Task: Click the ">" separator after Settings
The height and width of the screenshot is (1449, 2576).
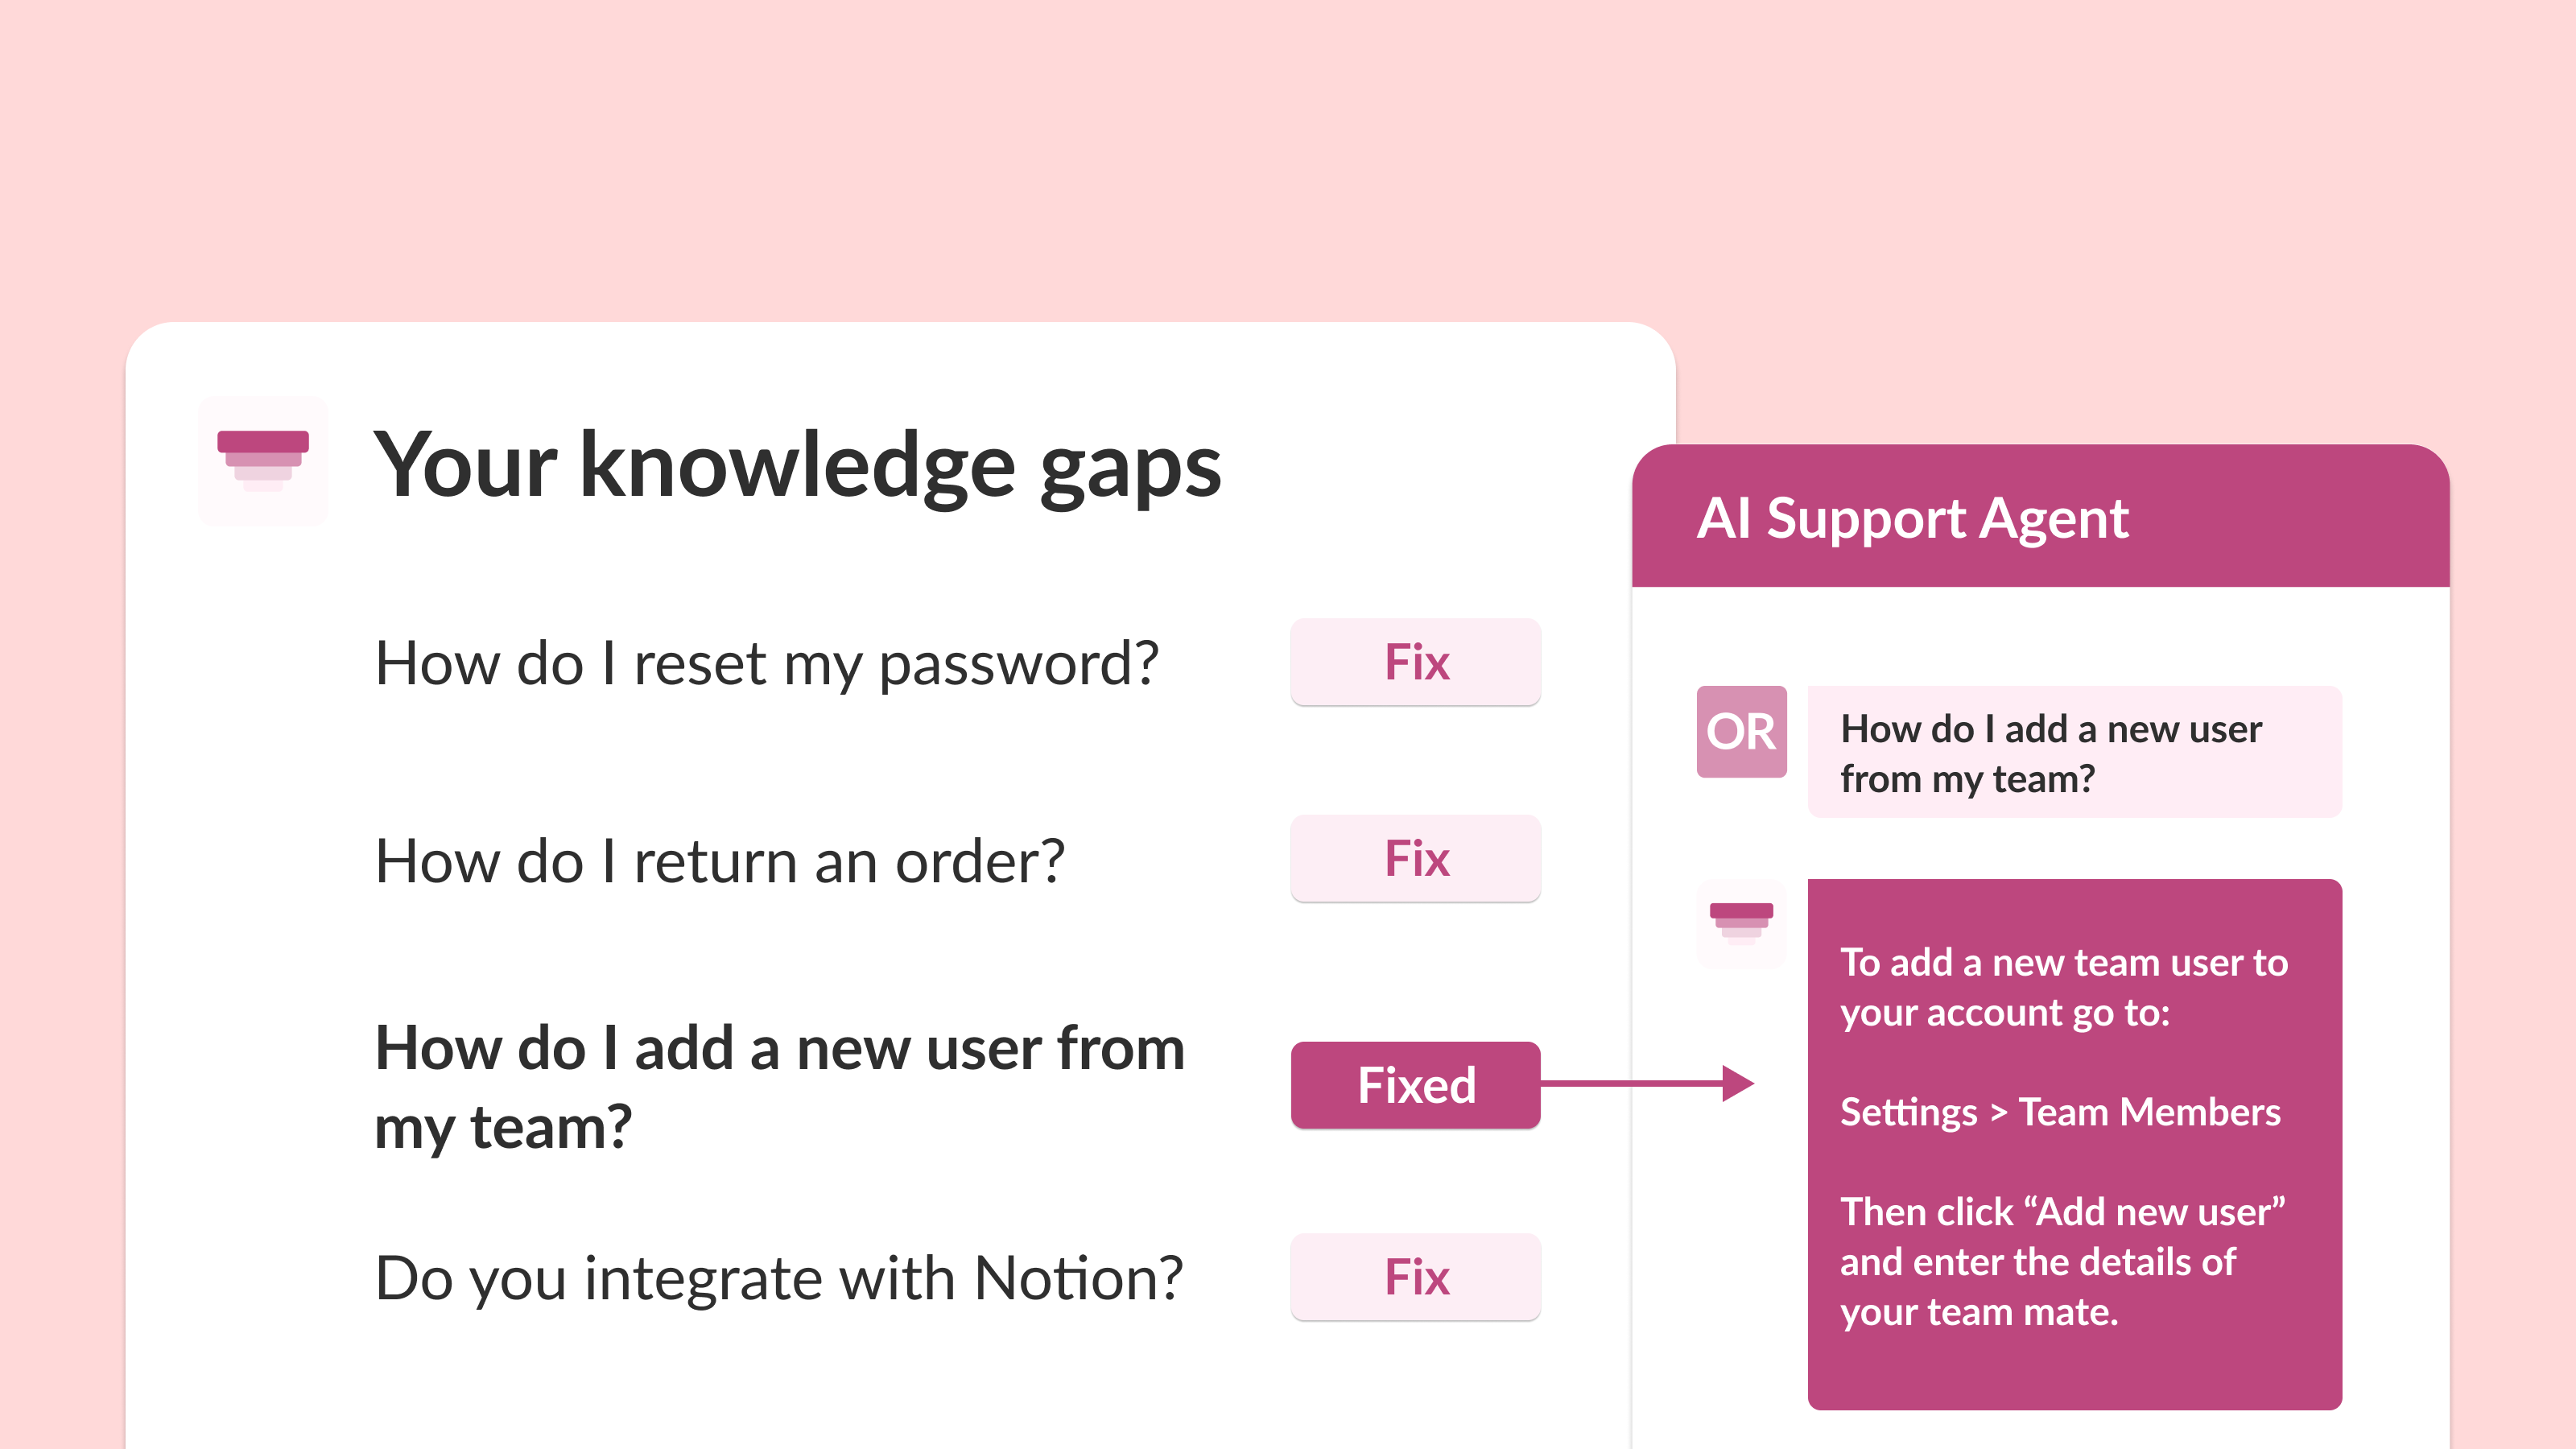Action: tap(1998, 1113)
